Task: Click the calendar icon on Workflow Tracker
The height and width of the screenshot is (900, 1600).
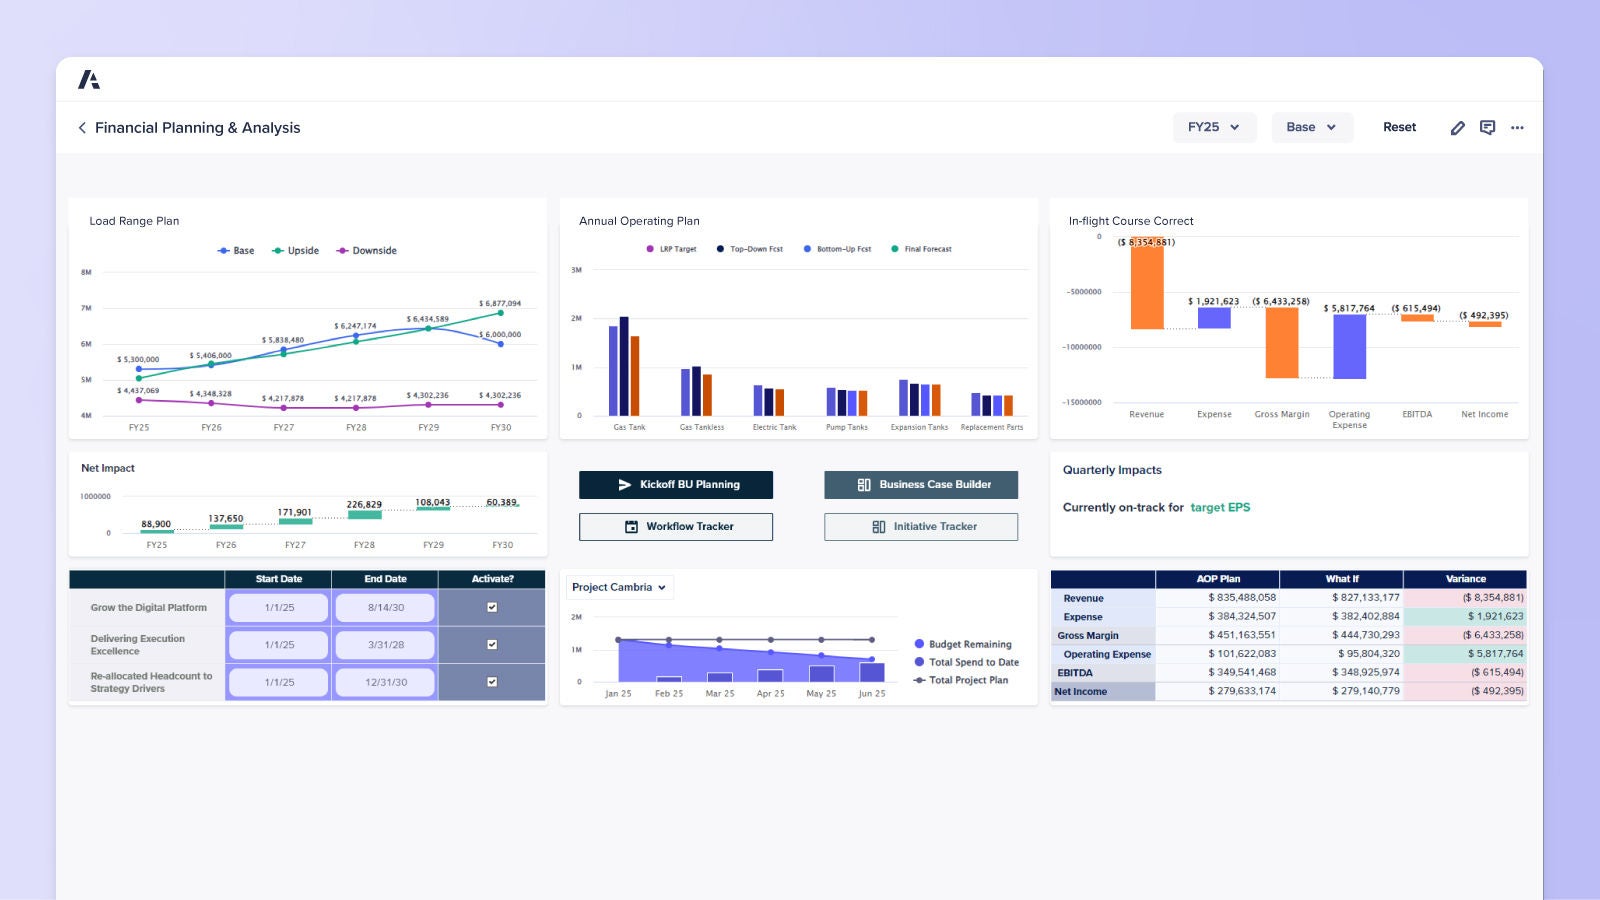Action: (x=630, y=526)
